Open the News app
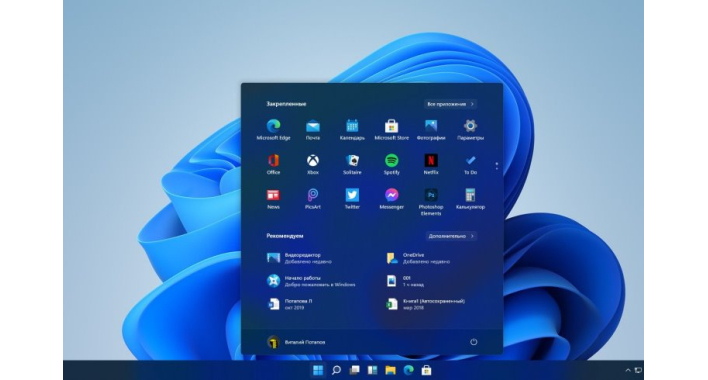The width and height of the screenshot is (708, 380). pyautogui.click(x=273, y=199)
